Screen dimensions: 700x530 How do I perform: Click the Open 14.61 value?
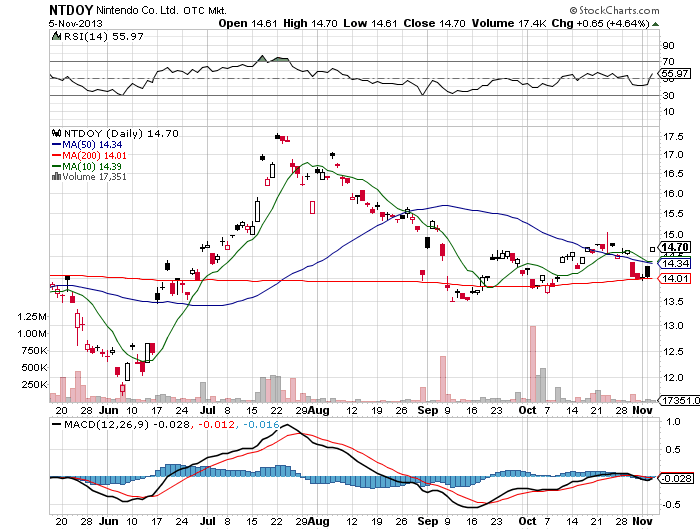tap(248, 23)
